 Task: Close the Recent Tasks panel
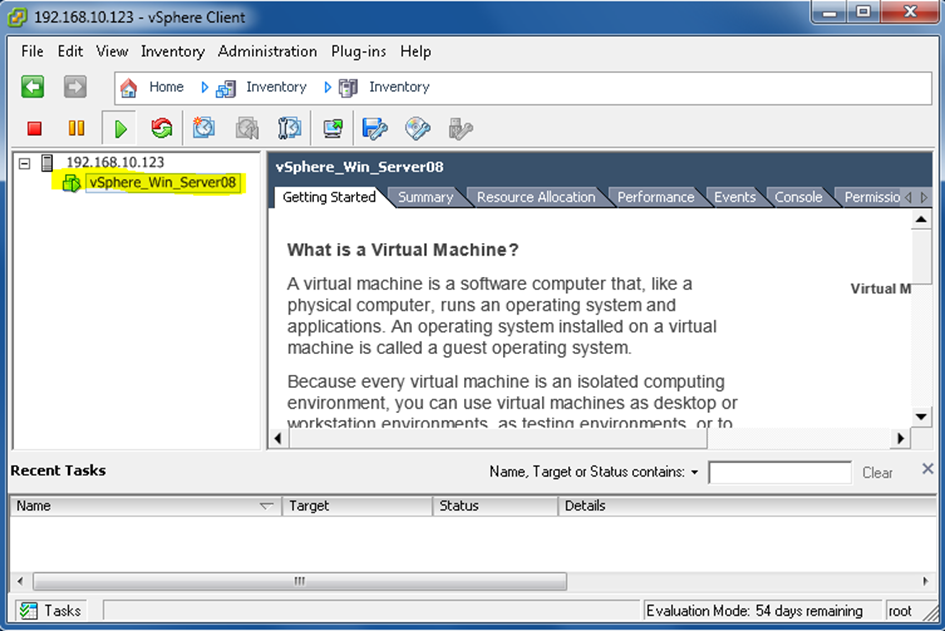pos(928,469)
